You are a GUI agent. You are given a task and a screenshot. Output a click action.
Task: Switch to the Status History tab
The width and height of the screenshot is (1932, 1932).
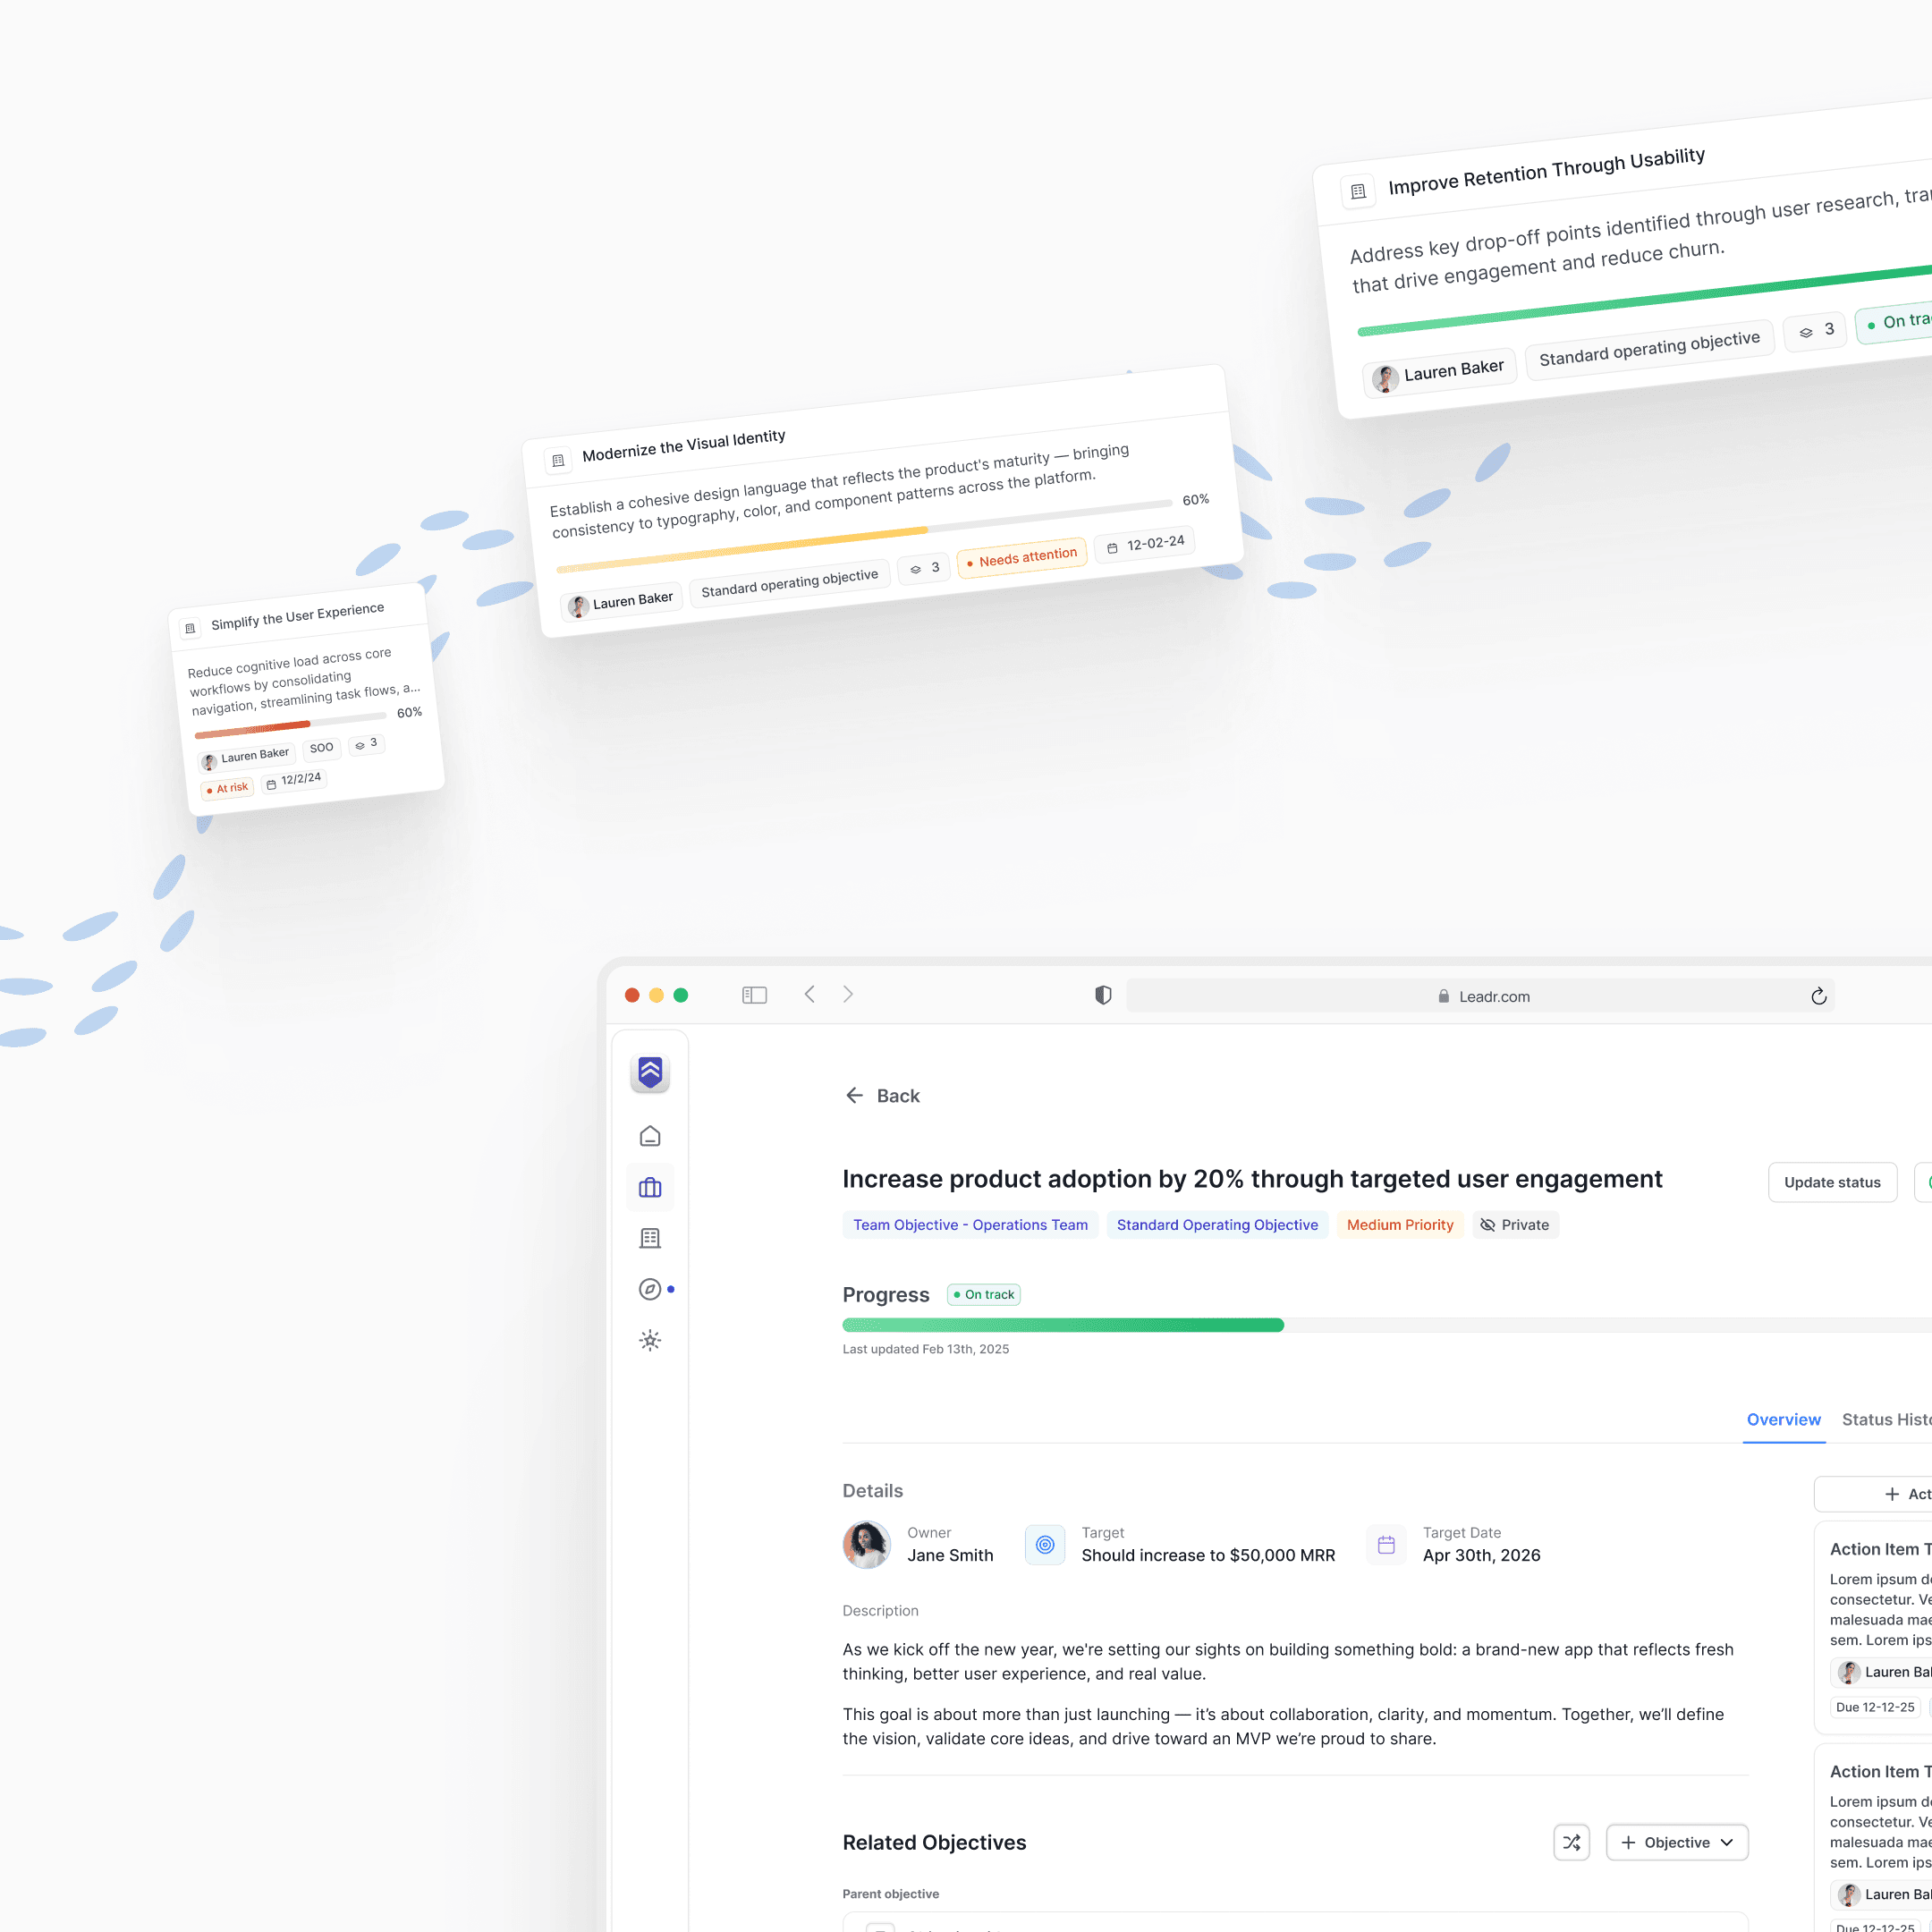click(x=1886, y=1420)
